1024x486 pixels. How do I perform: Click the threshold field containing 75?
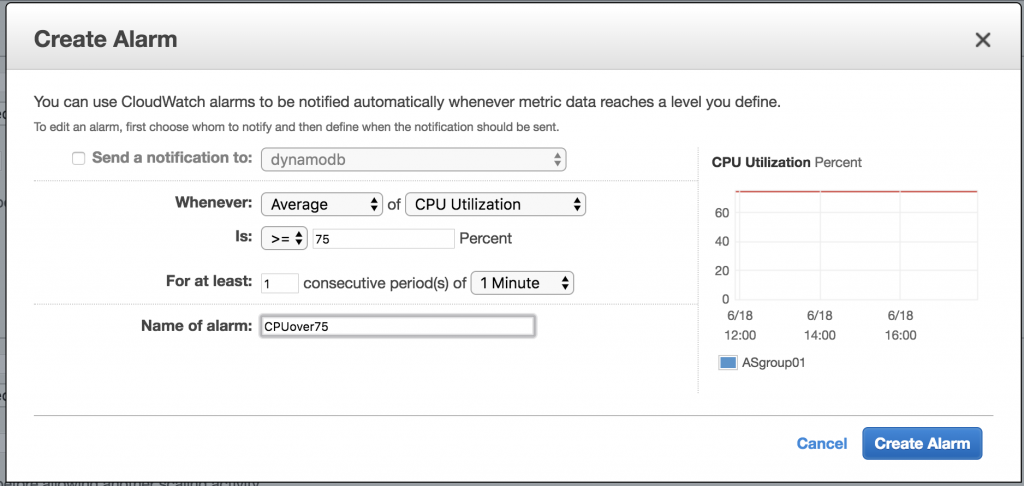[383, 239]
